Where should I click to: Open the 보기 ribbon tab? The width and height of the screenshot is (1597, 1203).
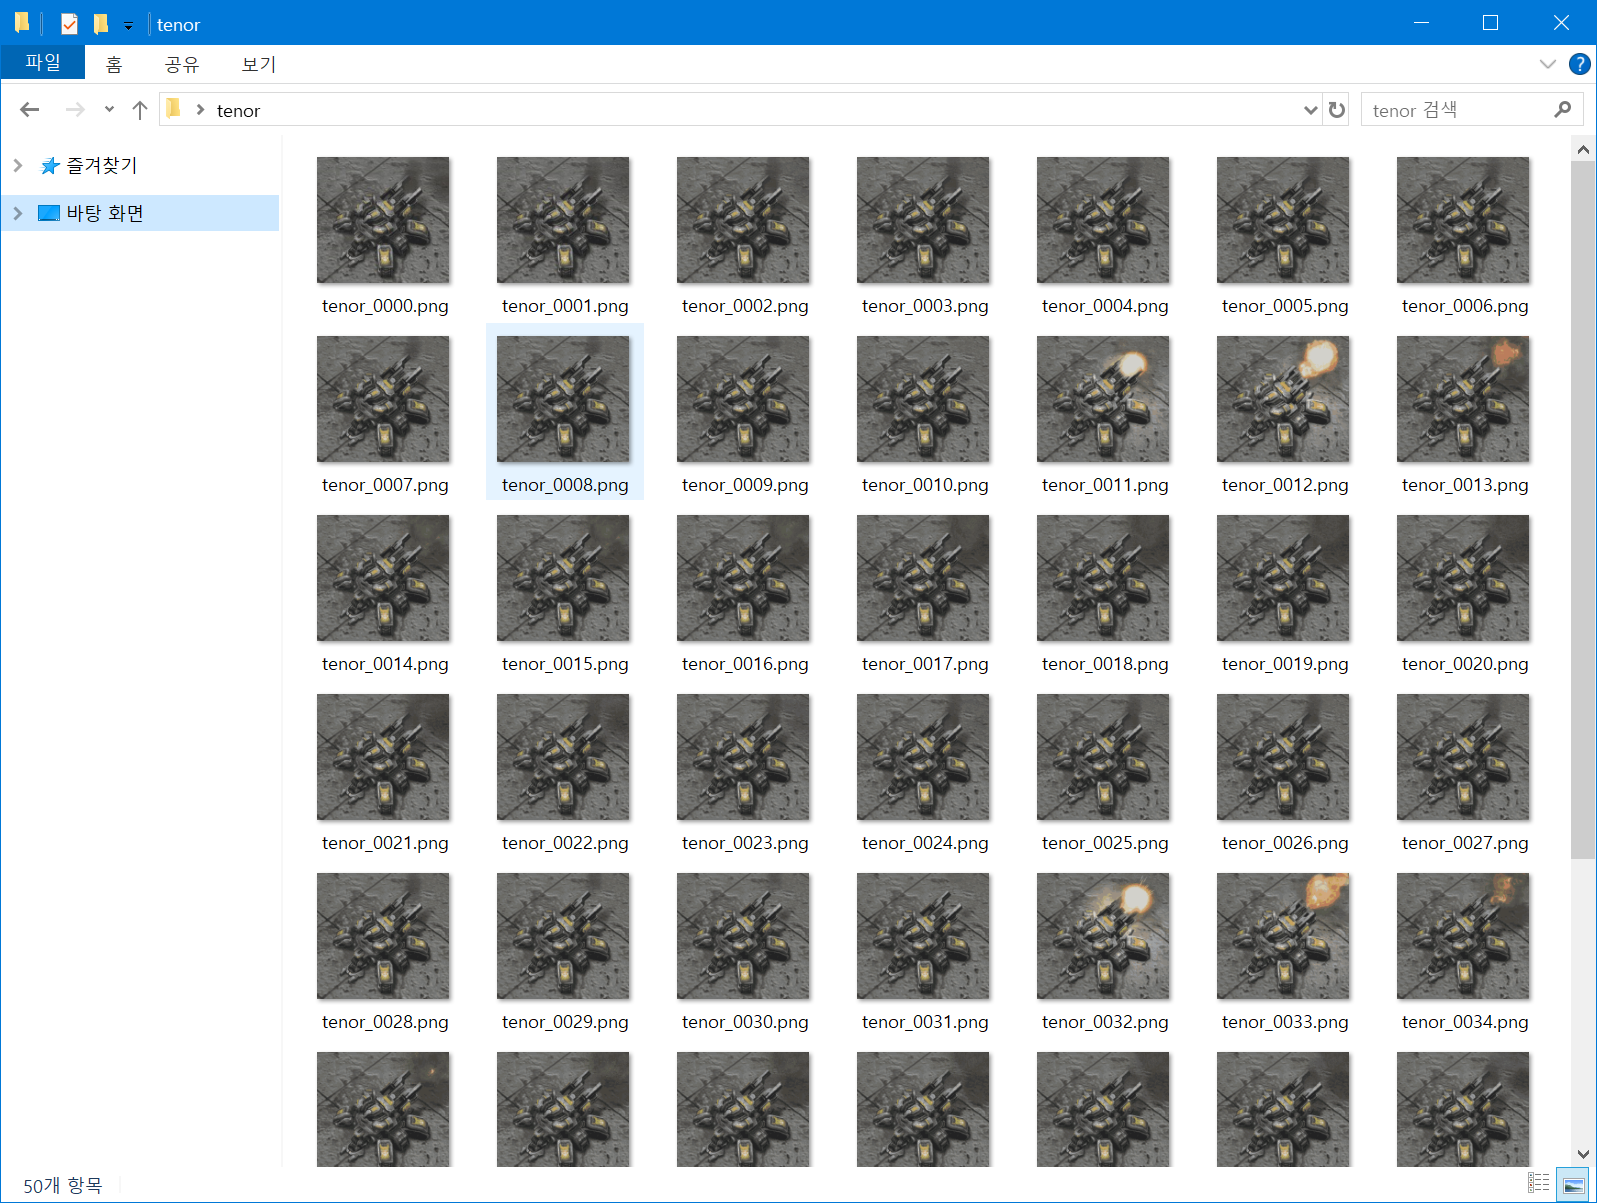[x=258, y=64]
